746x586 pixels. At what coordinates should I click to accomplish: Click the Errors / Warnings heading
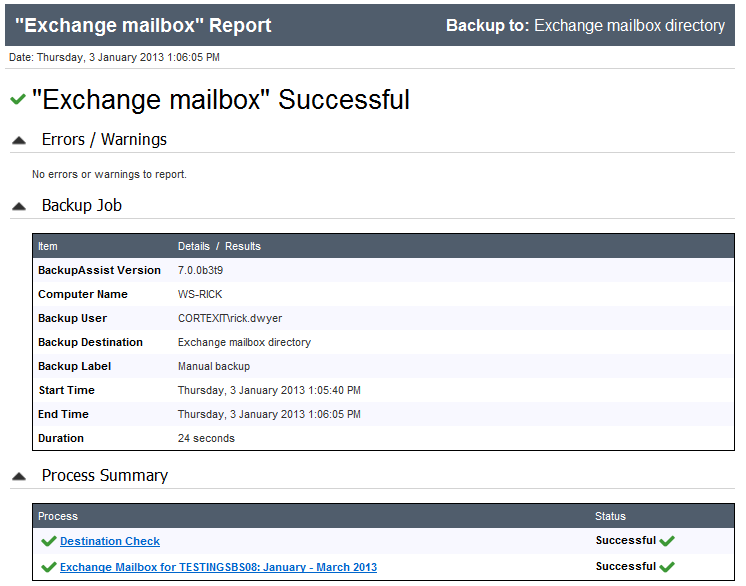104,139
